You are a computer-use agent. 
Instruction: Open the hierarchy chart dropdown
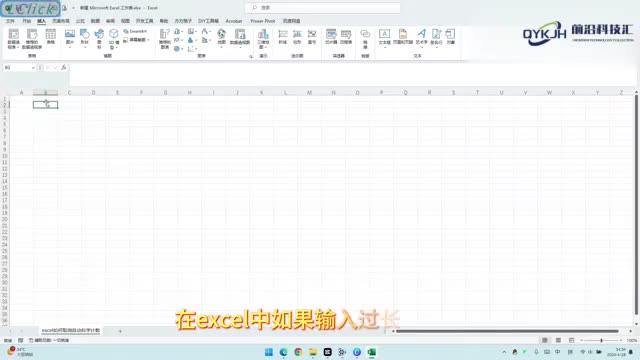point(191,31)
